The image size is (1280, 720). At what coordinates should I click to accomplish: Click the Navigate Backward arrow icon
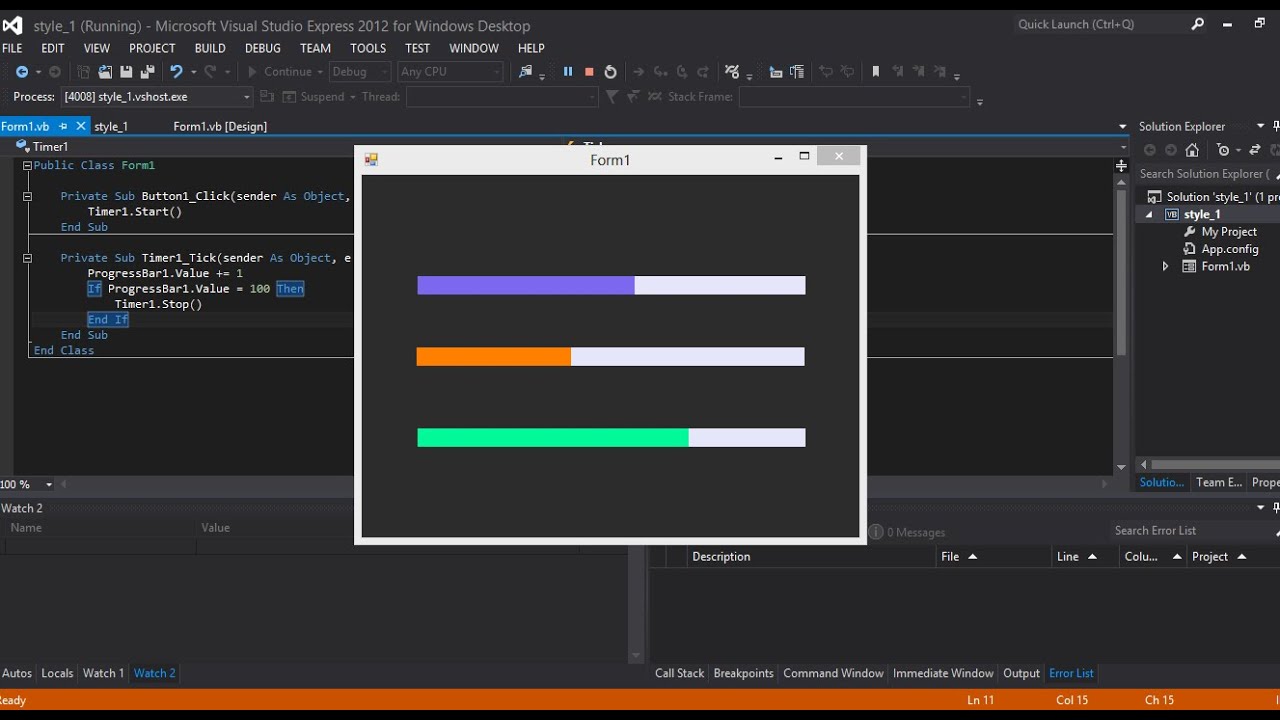[22, 72]
